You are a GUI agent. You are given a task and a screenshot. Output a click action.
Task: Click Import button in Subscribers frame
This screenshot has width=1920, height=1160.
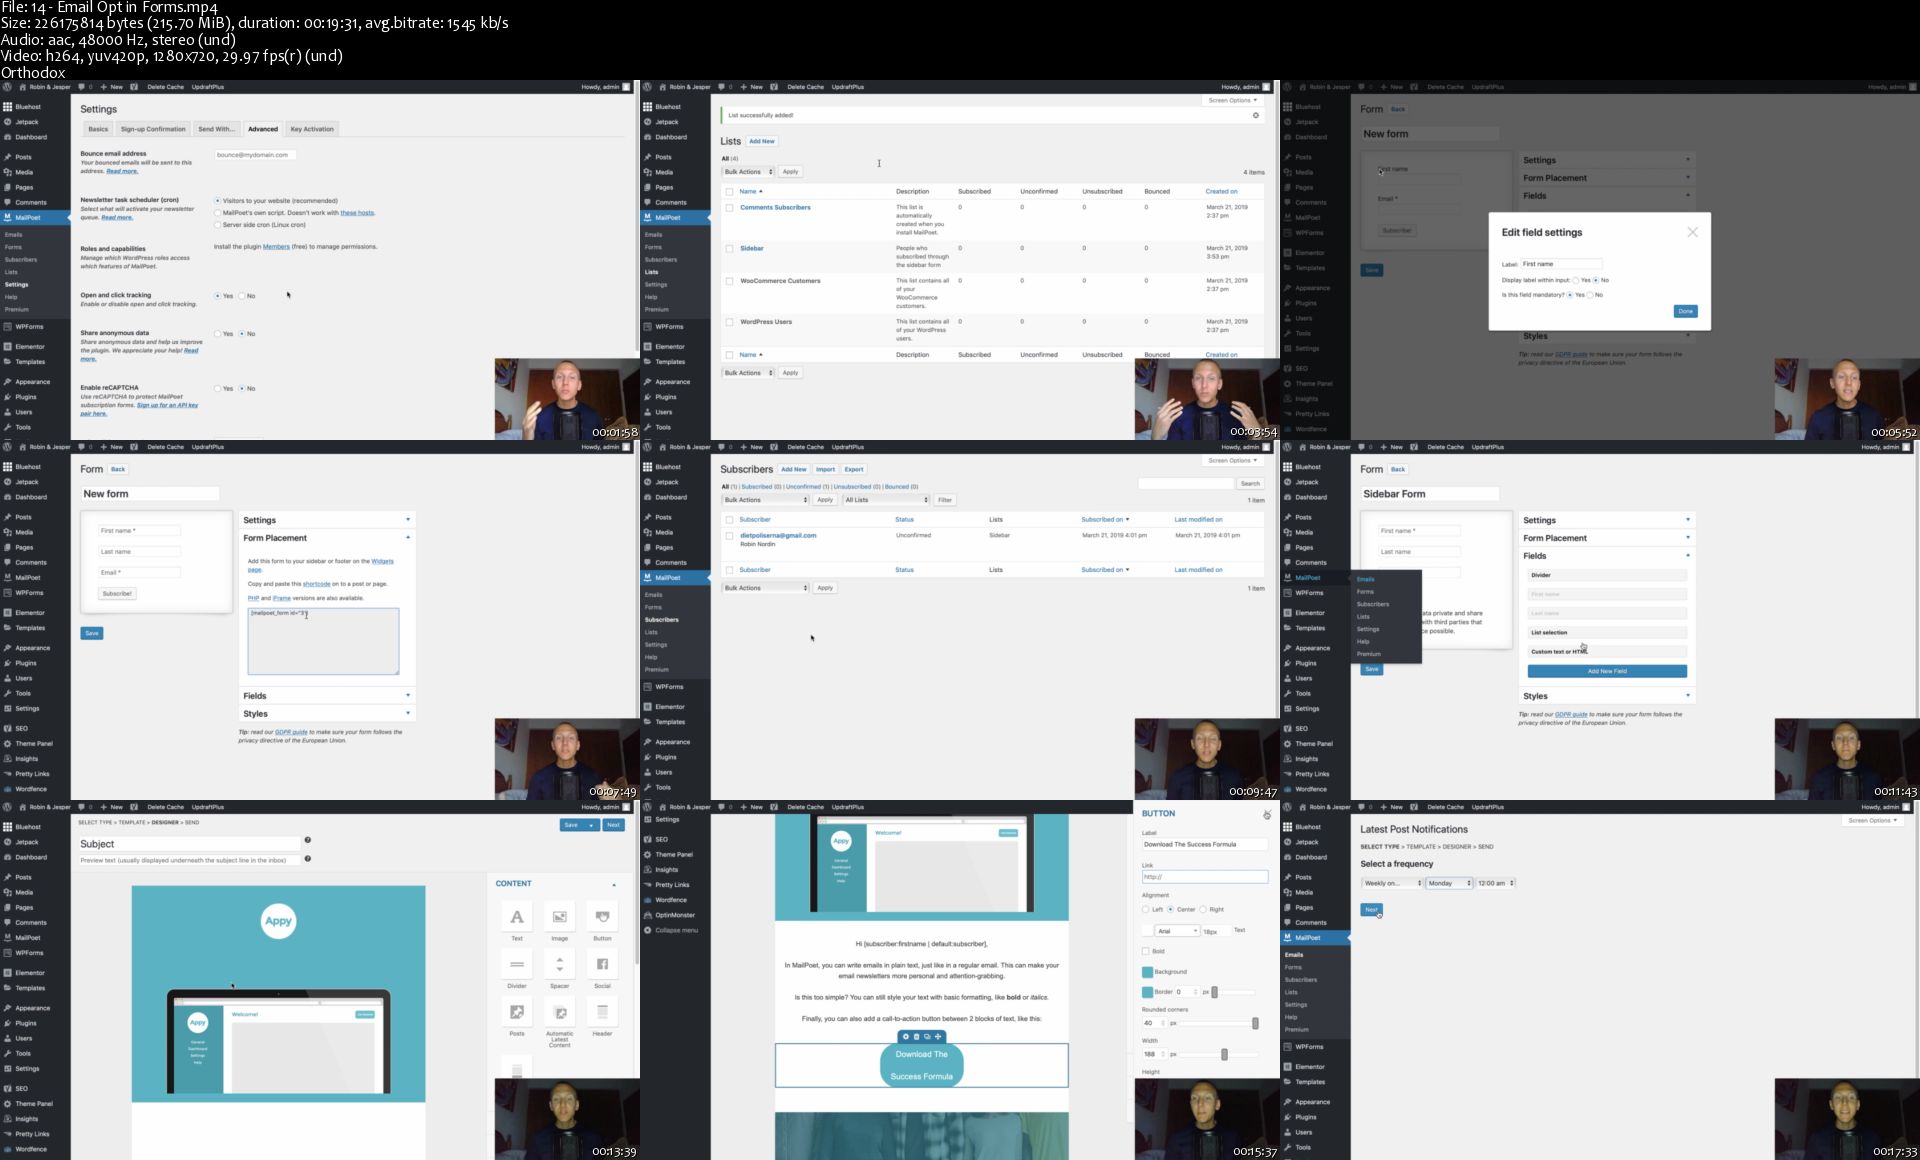coord(825,469)
